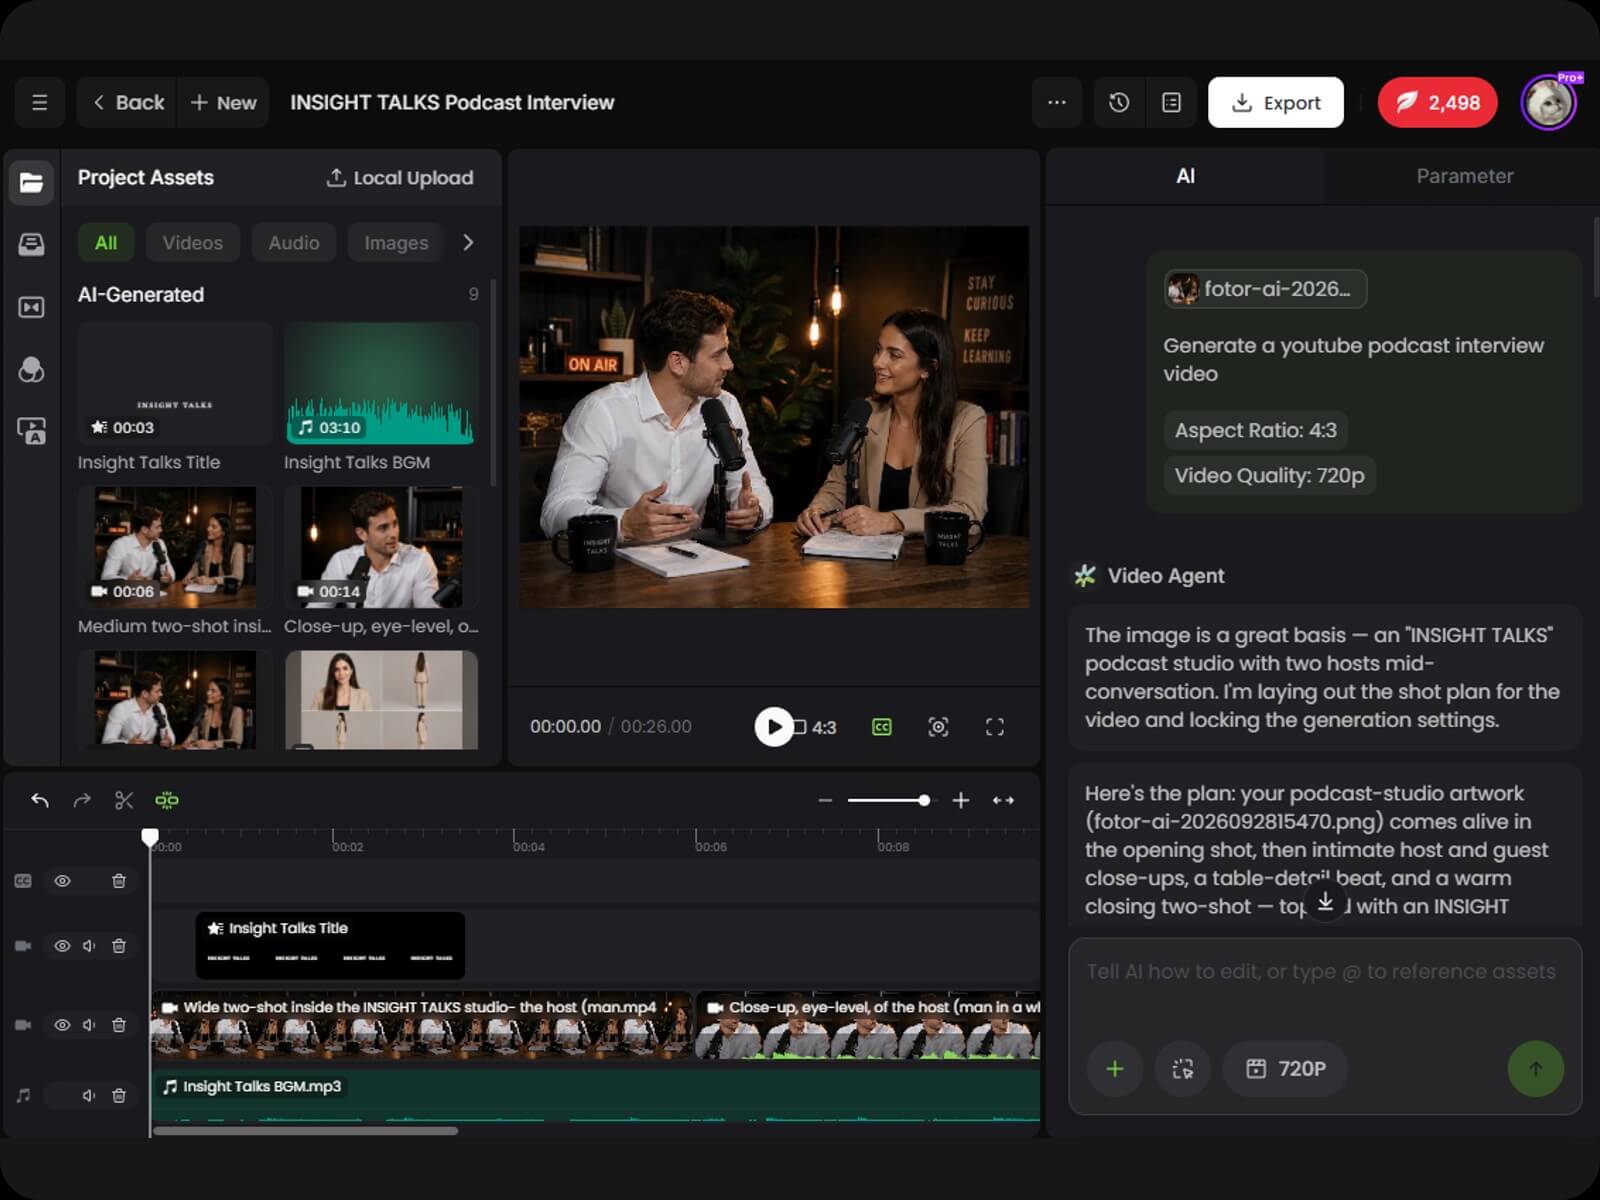Viewport: 1600px width, 1200px height.
Task: Switch to the AI tab
Action: point(1186,176)
